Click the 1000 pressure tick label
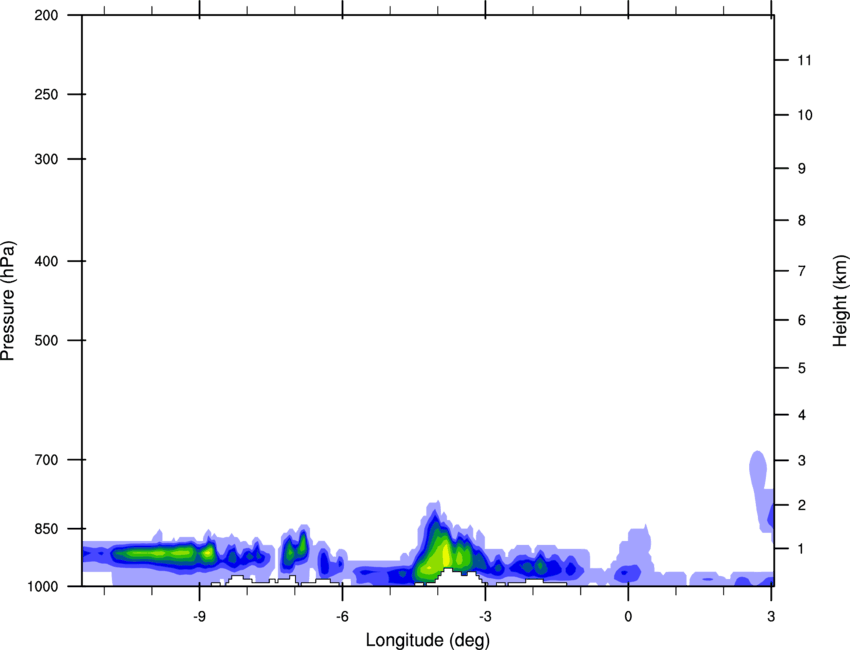The image size is (850, 650). point(42,586)
